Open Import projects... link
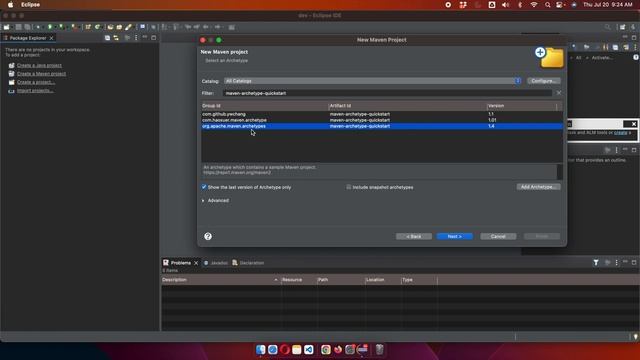Image resolution: width=640 pixels, height=360 pixels. 35,91
